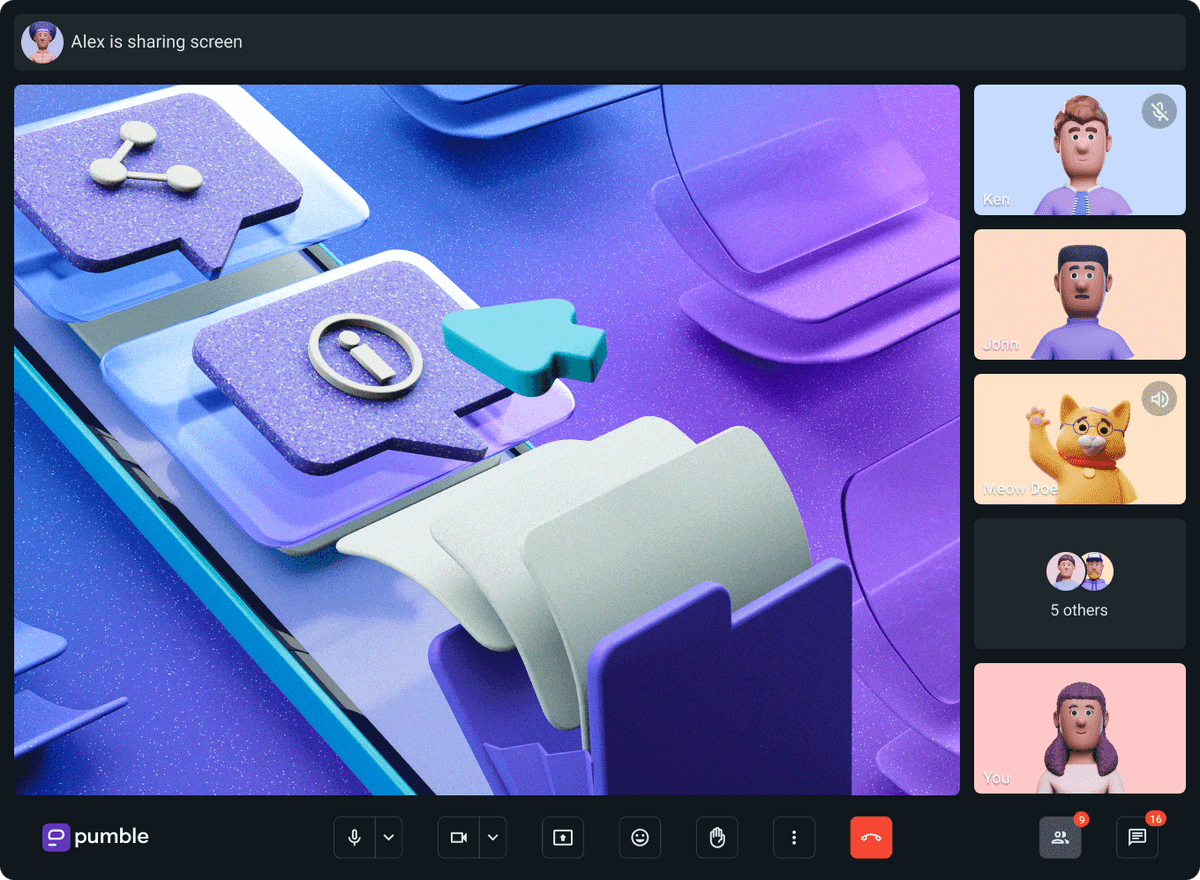The height and width of the screenshot is (880, 1200).
Task: Click Ken's muted microphone icon
Action: pyautogui.click(x=1159, y=111)
